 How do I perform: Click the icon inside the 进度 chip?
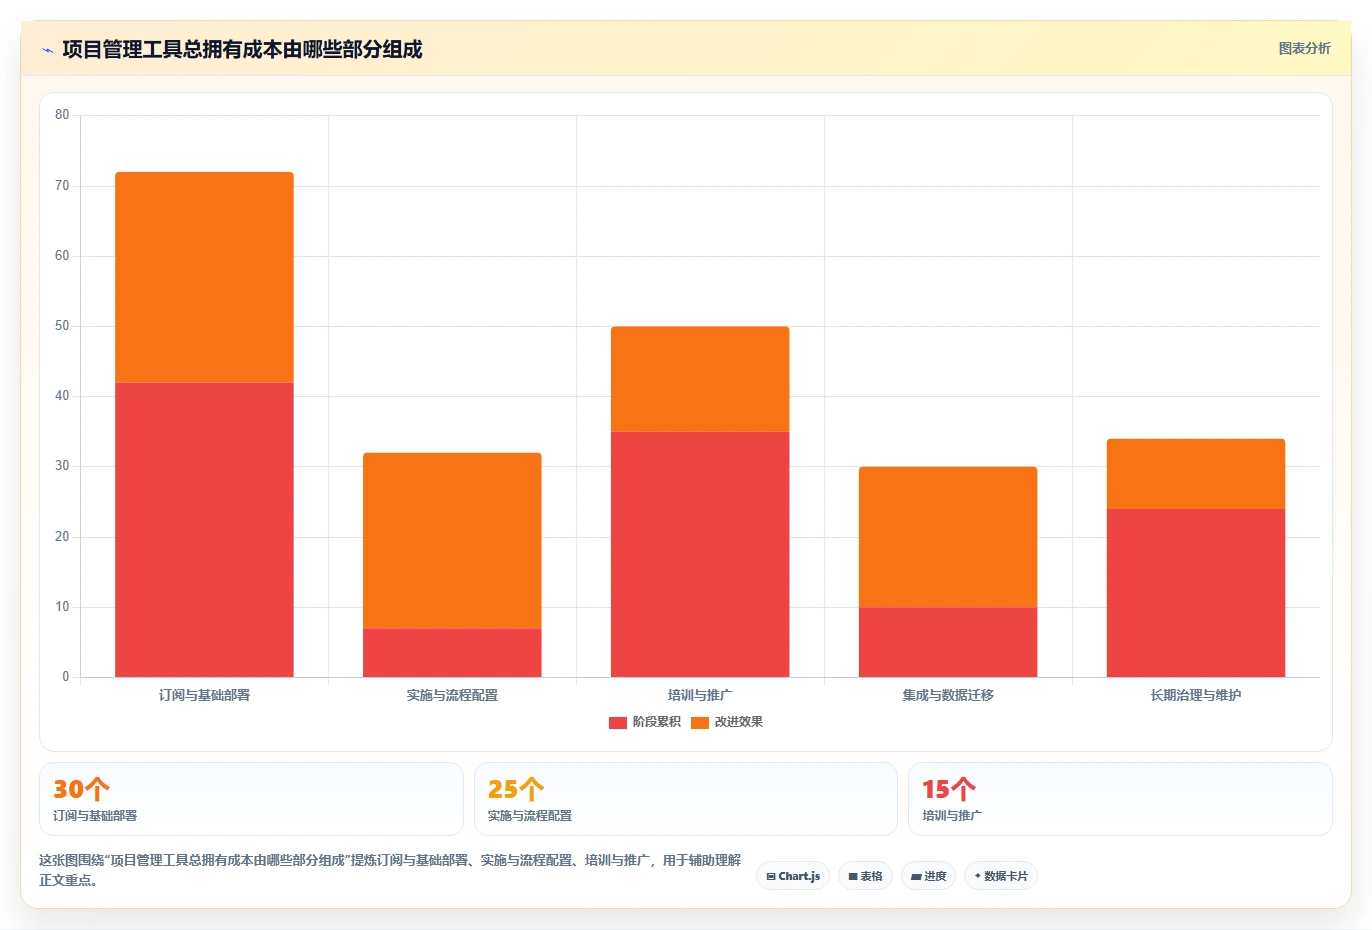916,877
